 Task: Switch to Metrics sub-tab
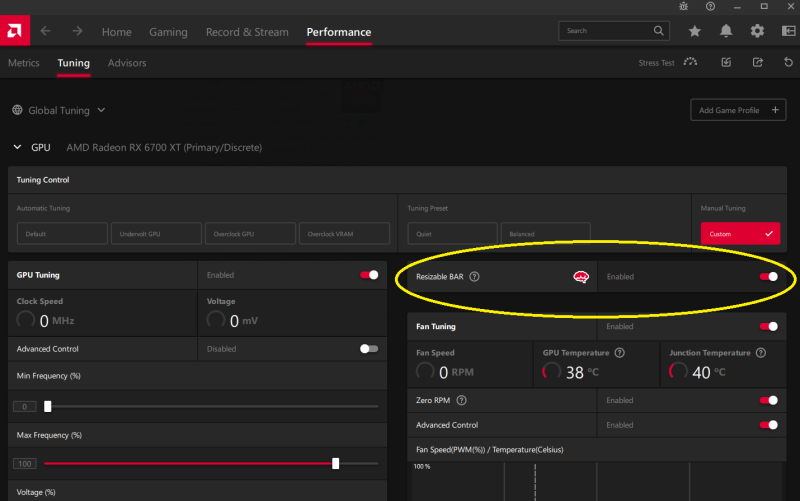click(23, 63)
